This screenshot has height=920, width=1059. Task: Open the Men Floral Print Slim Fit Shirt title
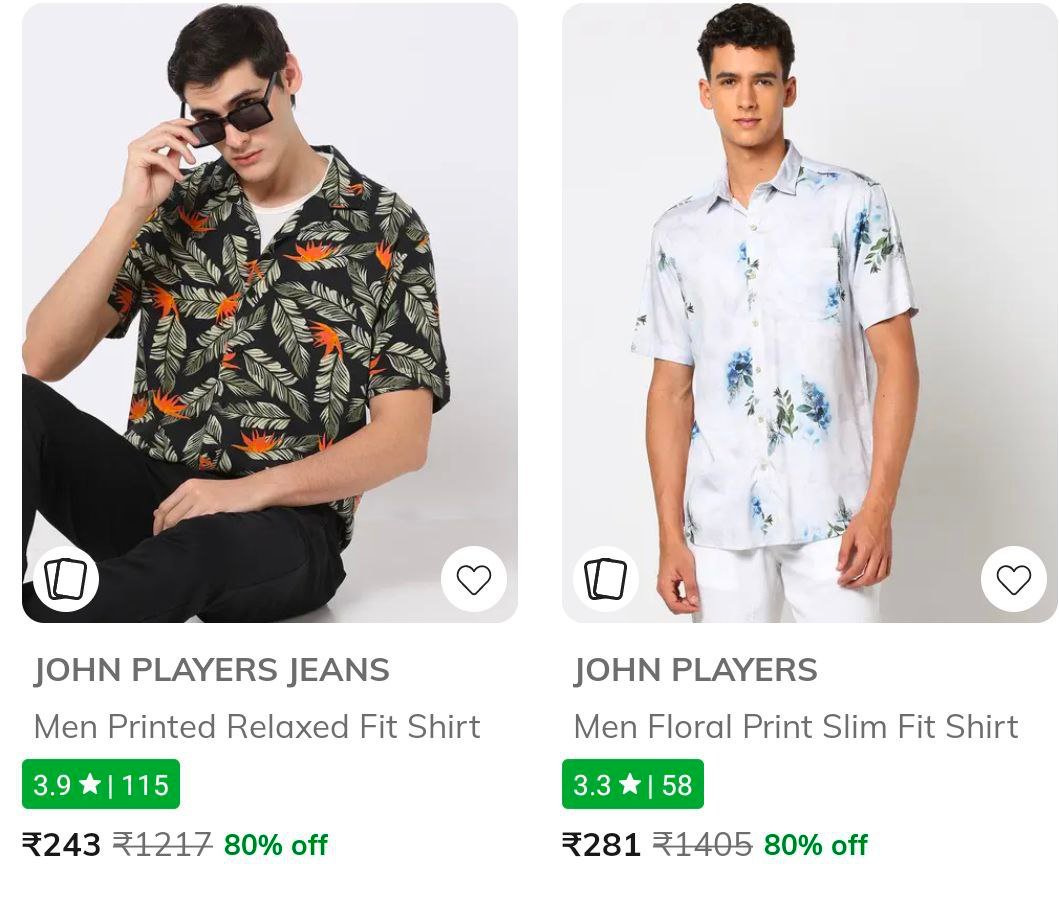pos(795,726)
